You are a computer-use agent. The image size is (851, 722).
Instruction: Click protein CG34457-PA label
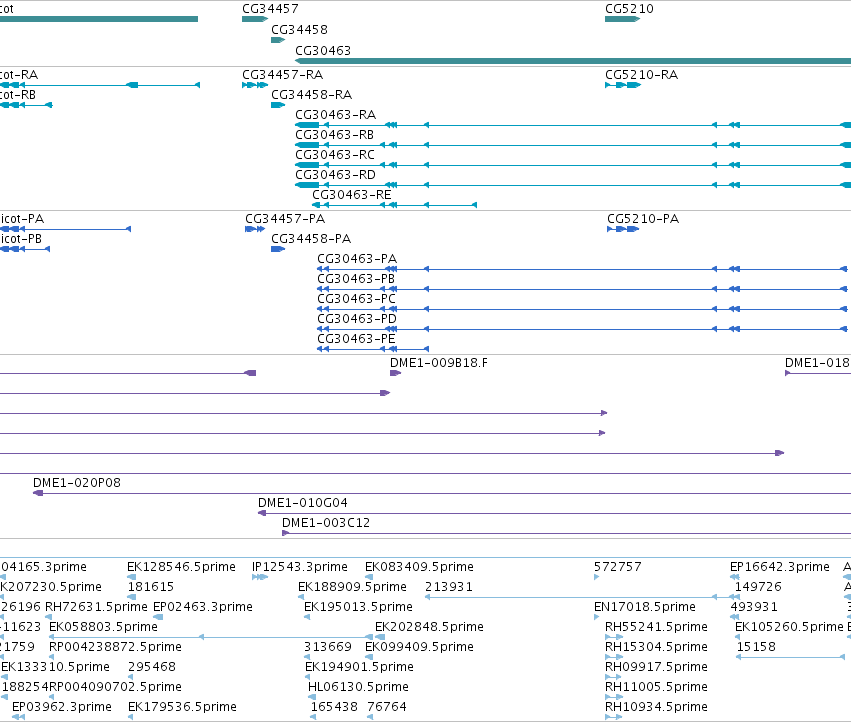(285, 219)
